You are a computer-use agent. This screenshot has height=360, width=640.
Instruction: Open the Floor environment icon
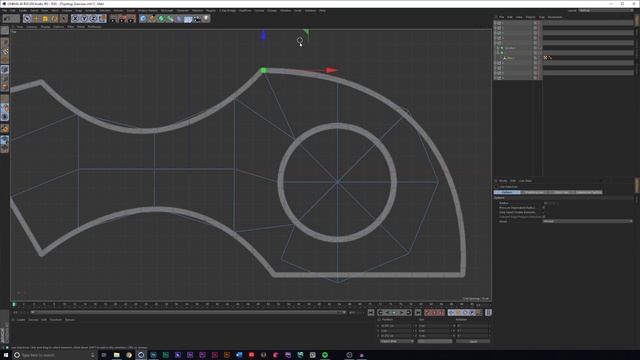click(x=188, y=18)
